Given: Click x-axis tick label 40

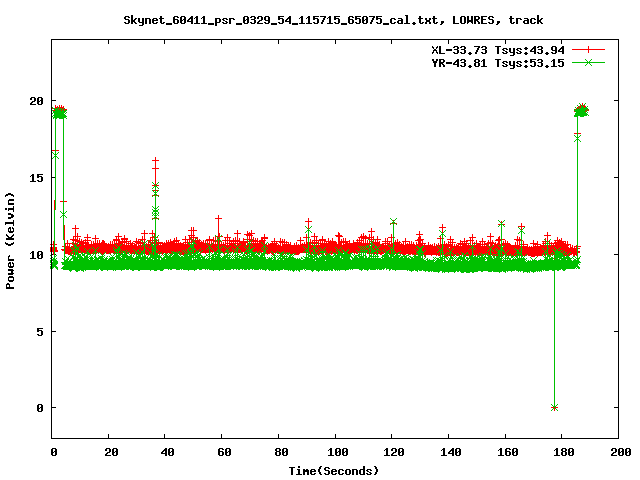Looking at the screenshot, I should coord(167,452).
